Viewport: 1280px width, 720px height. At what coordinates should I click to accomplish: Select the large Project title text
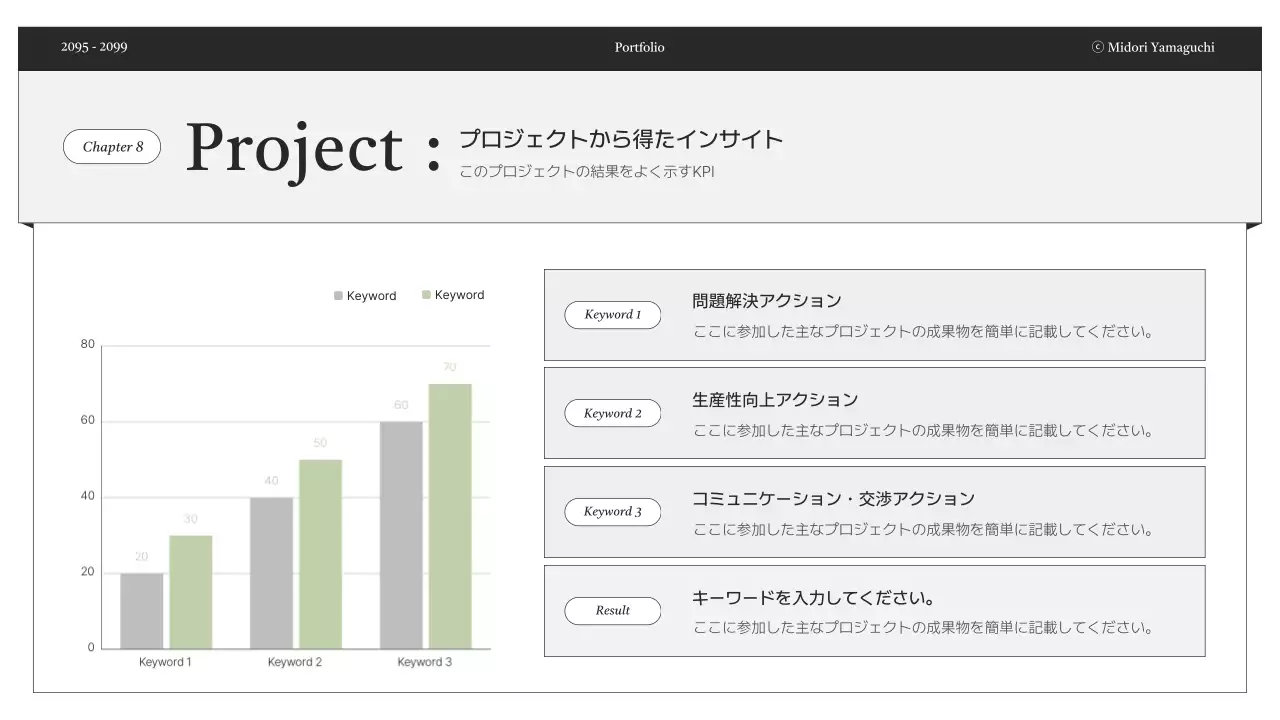coord(294,148)
